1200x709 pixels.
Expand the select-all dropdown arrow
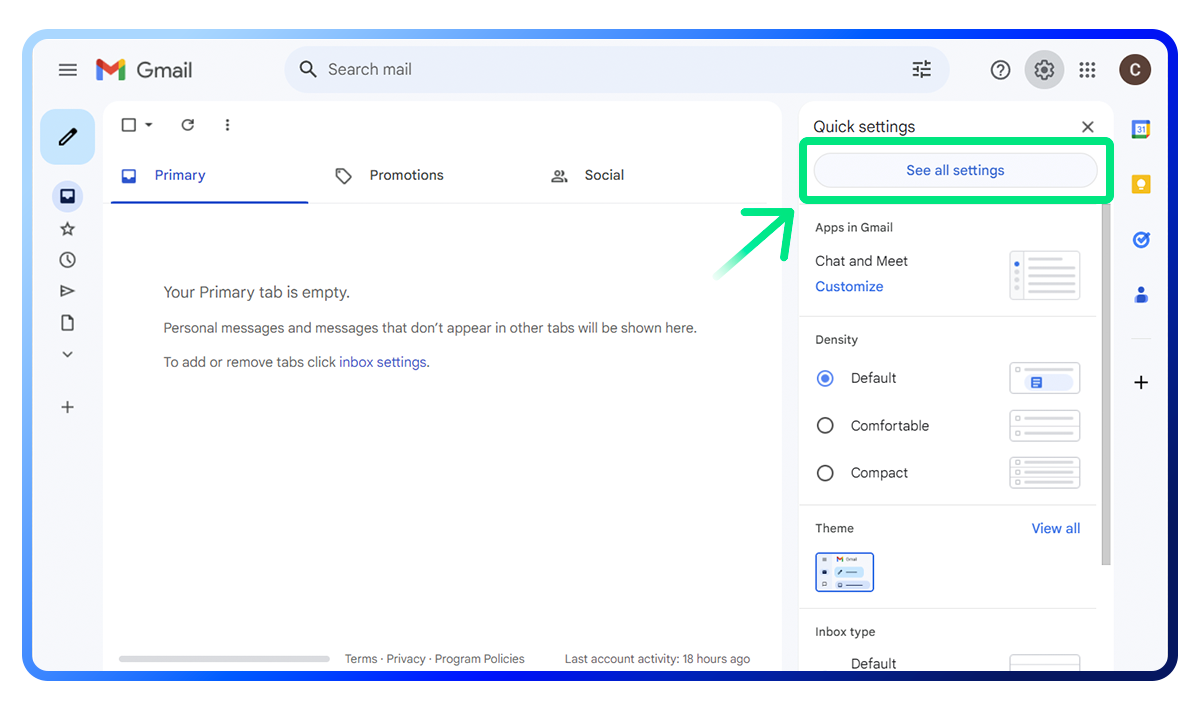148,124
